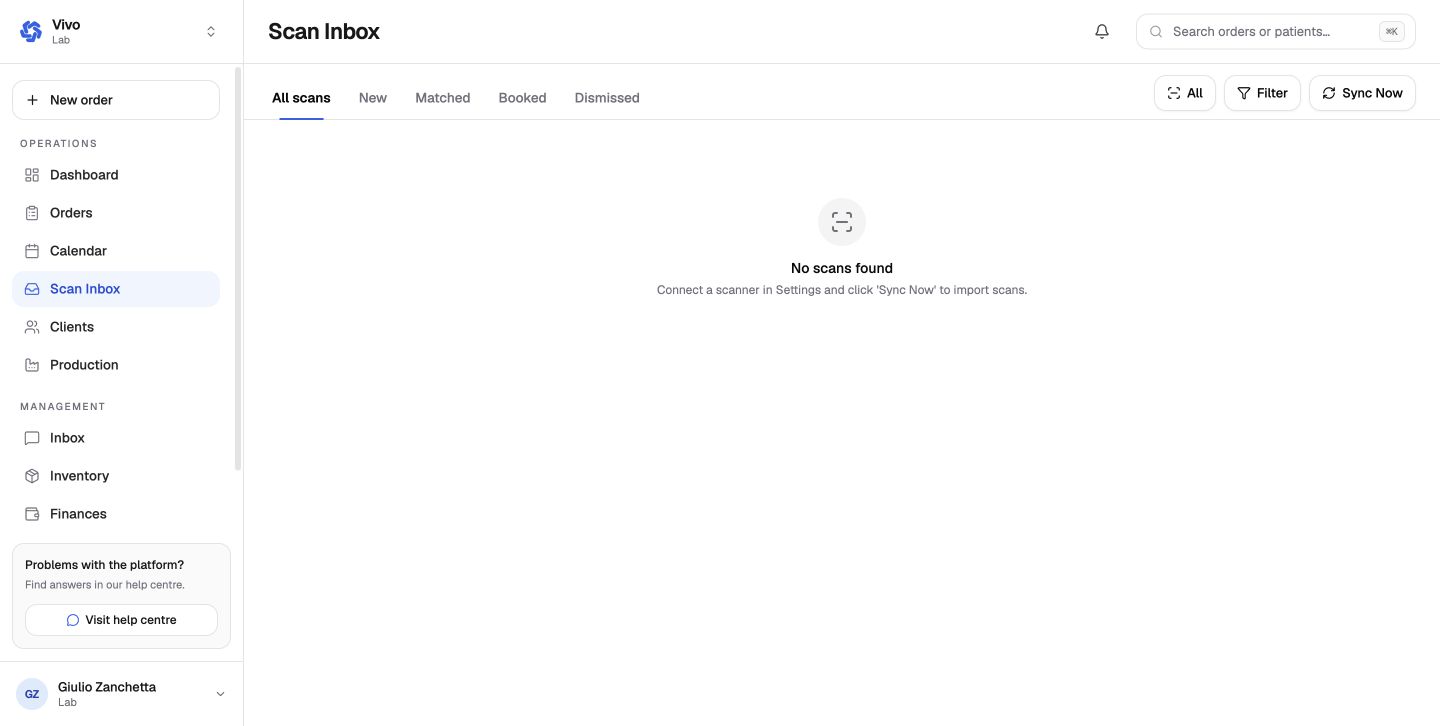The width and height of the screenshot is (1440, 726).
Task: Switch to the New tab
Action: [x=373, y=98]
